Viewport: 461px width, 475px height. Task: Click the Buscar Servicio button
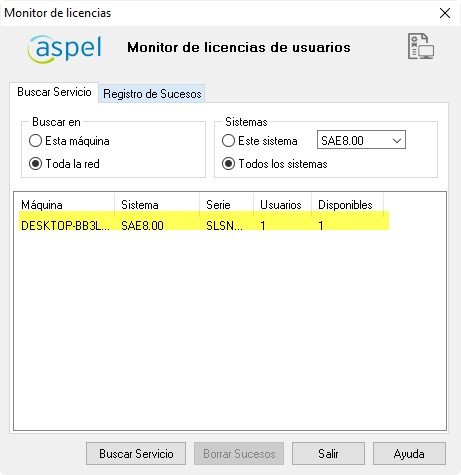click(136, 454)
